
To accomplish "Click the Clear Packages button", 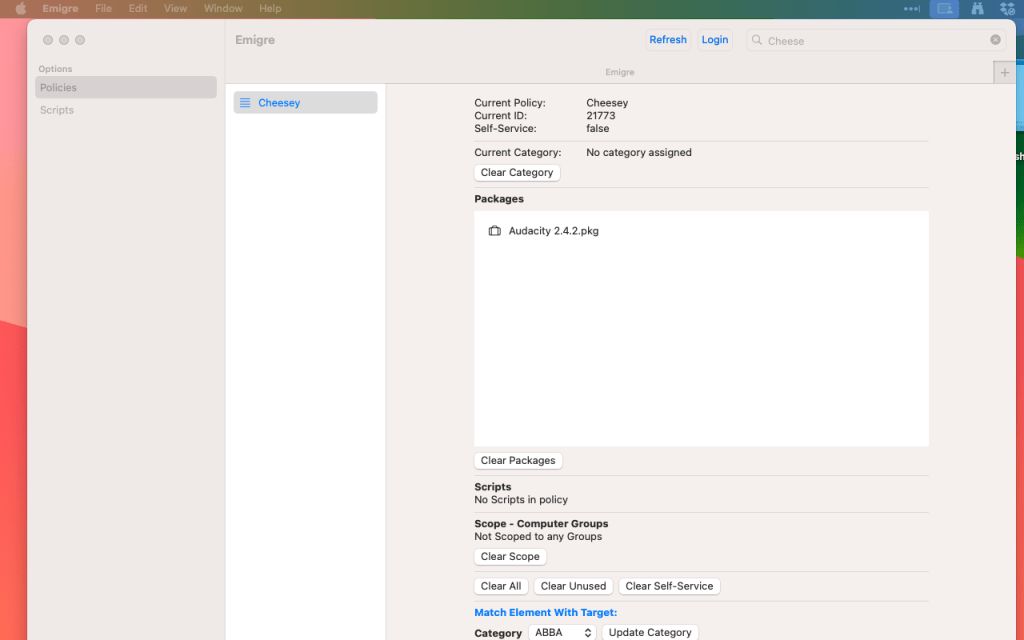I will point(518,461).
